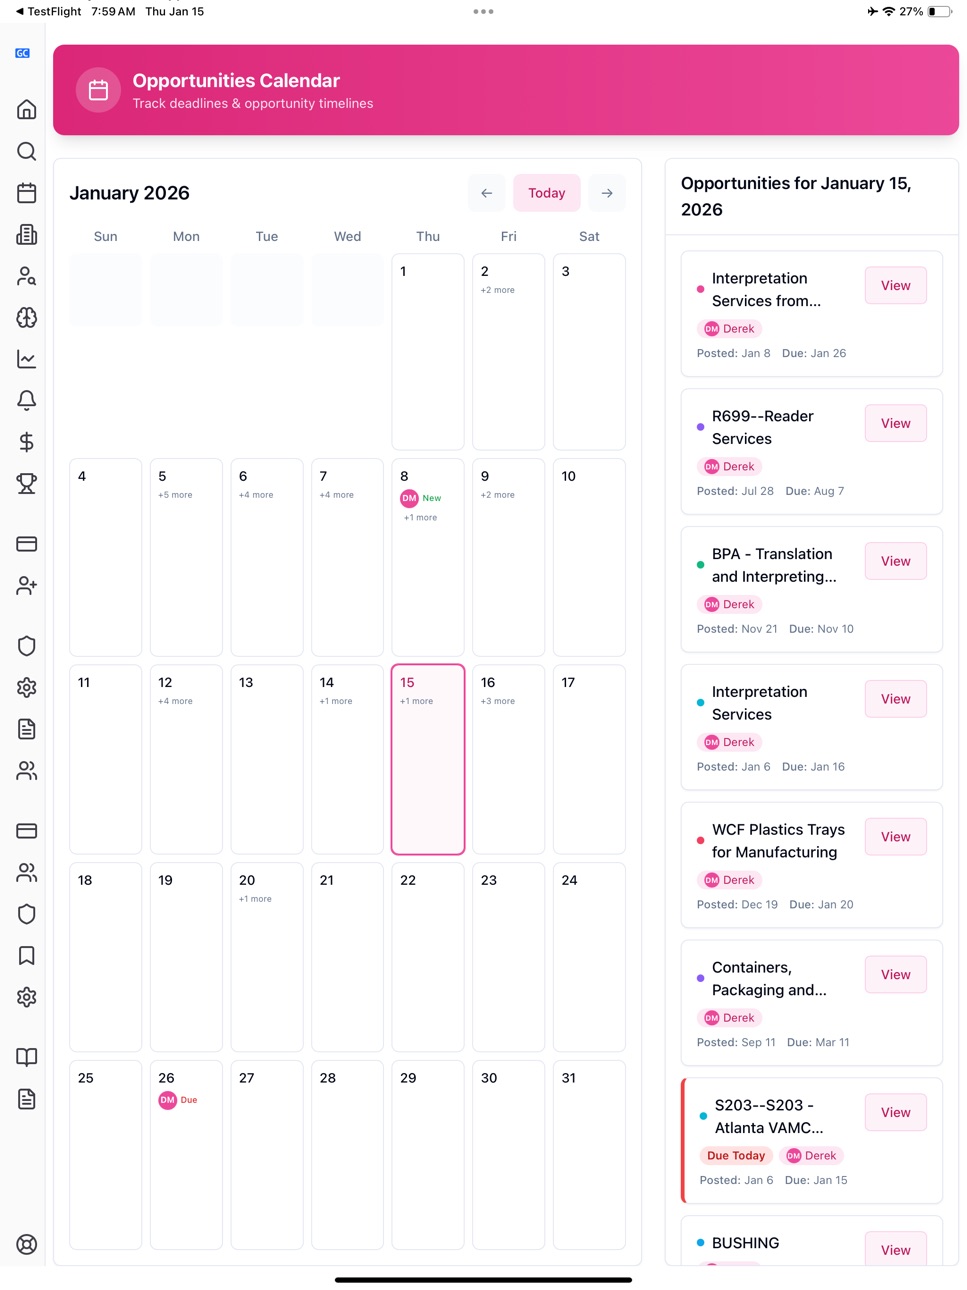Open the bell notifications sidebar icon
This screenshot has width=967, height=1290.
(27, 400)
